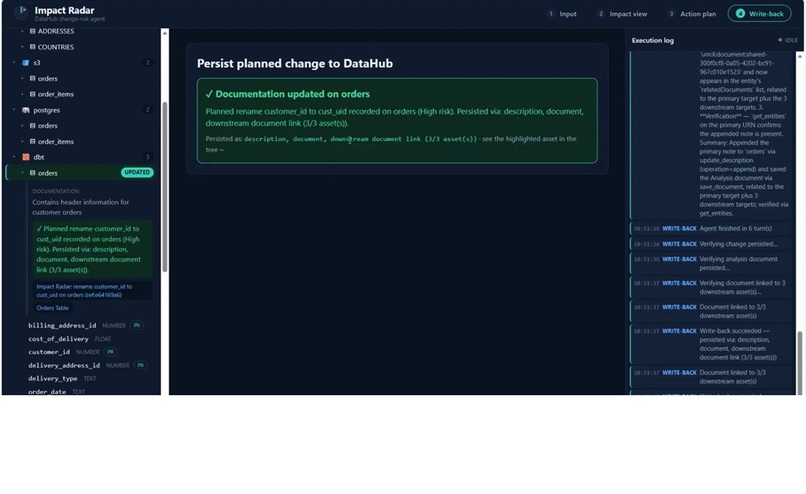Image resolution: width=806 pixels, height=494 pixels.
Task: Click the Execution log panel title
Action: (652, 40)
